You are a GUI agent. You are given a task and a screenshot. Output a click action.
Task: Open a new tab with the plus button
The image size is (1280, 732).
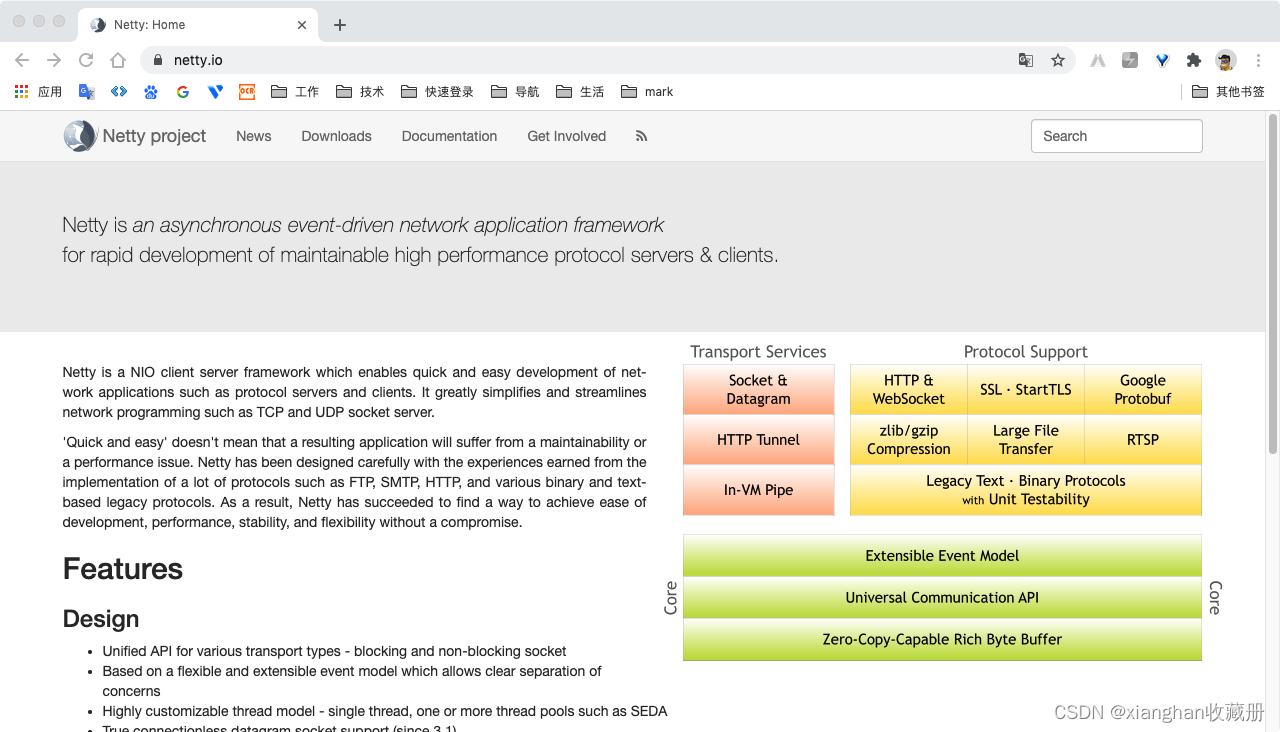[340, 25]
